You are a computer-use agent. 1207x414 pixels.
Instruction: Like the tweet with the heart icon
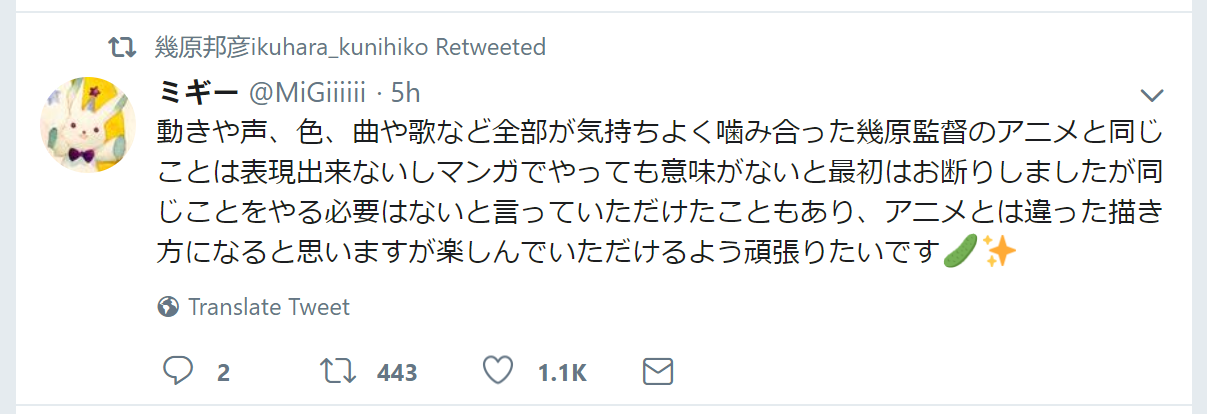497,372
